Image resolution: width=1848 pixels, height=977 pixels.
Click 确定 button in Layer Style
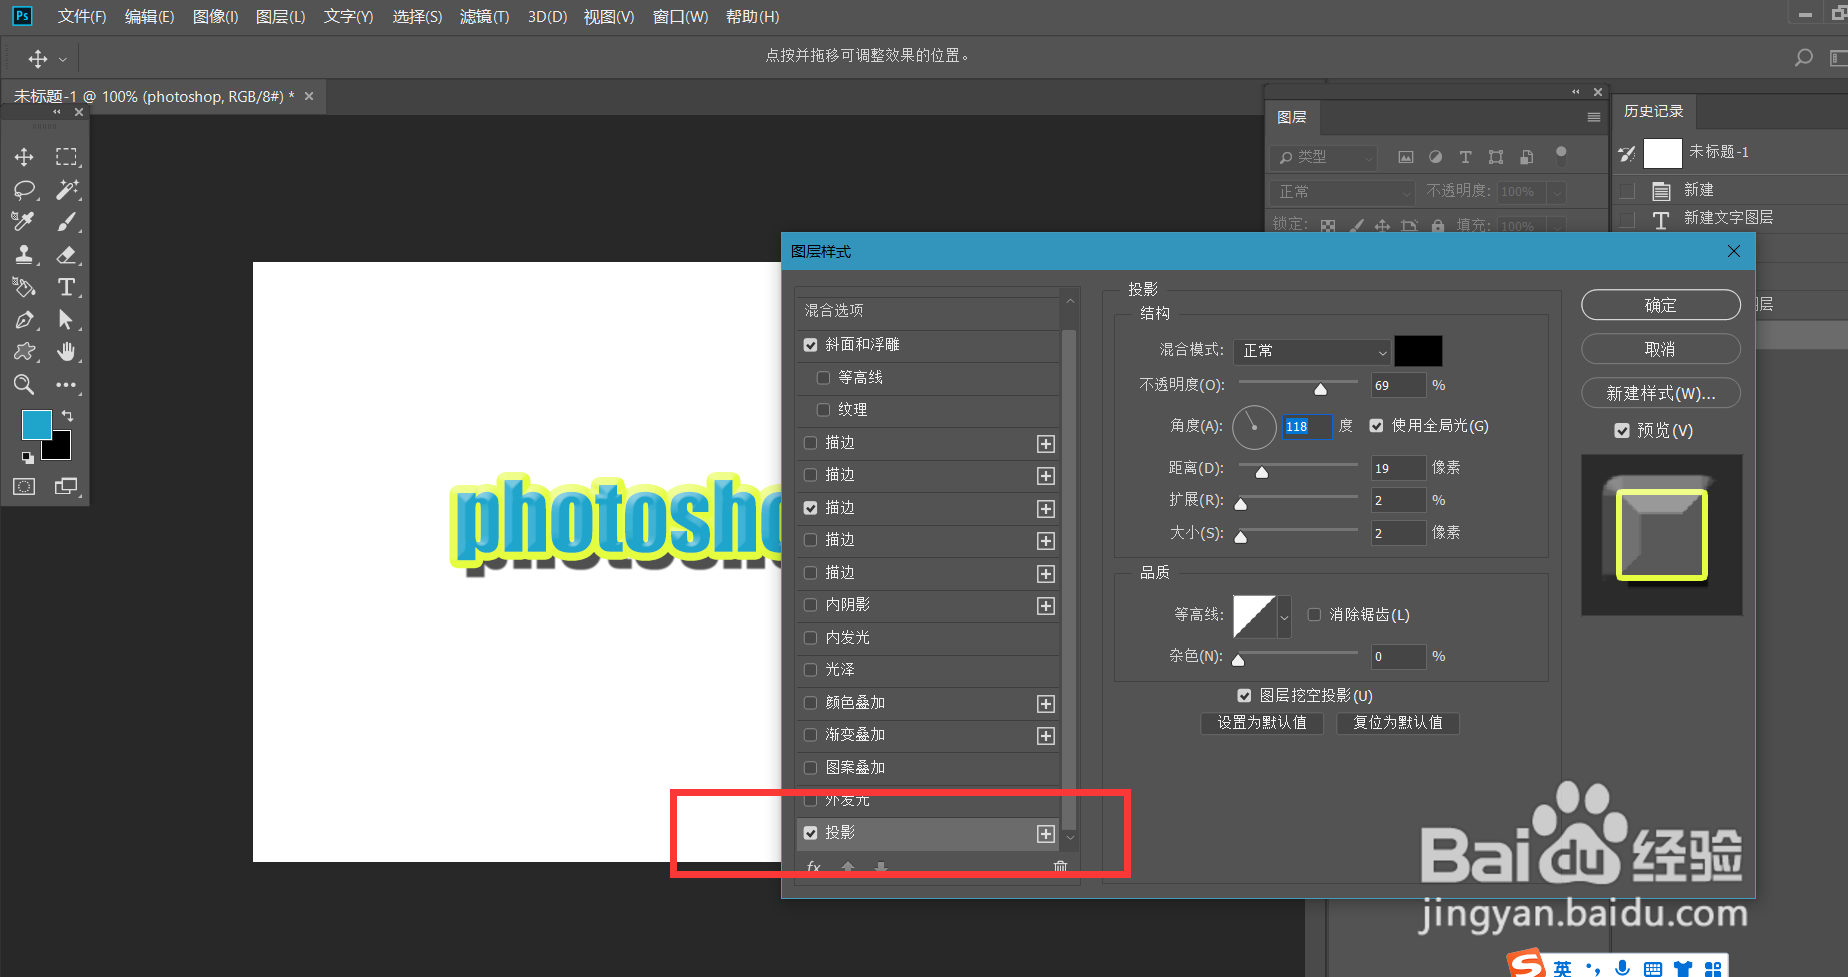pos(1661,305)
